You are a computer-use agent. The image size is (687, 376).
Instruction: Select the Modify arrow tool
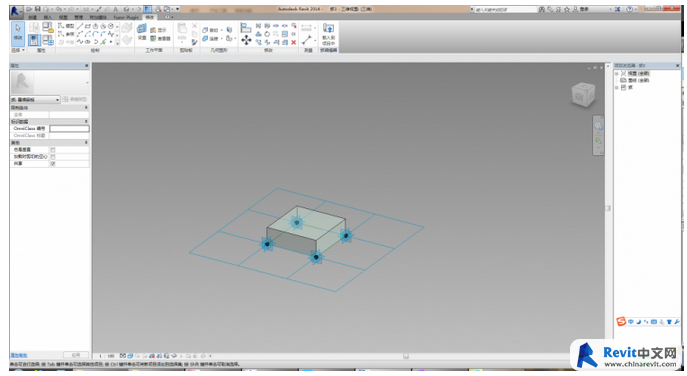point(18,33)
